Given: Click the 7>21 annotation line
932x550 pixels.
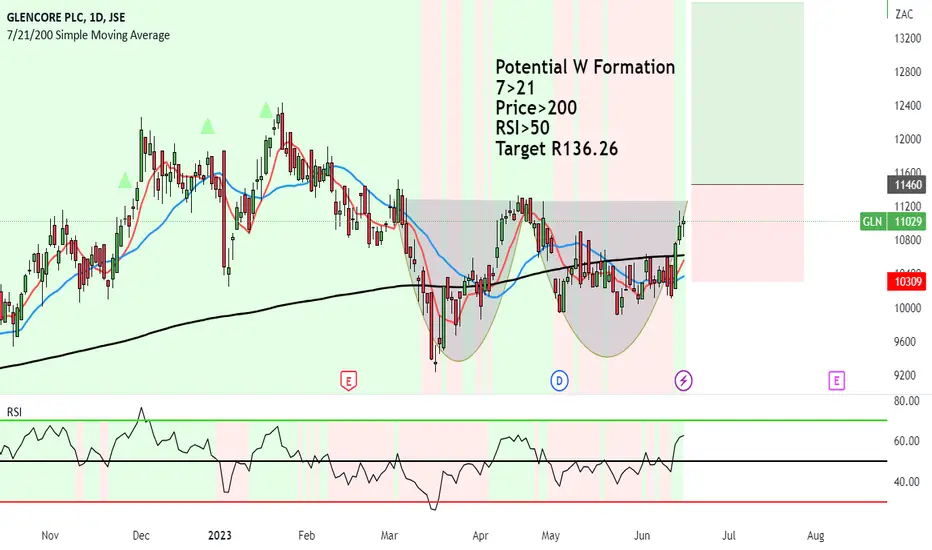Looking at the screenshot, I should tap(515, 88).
